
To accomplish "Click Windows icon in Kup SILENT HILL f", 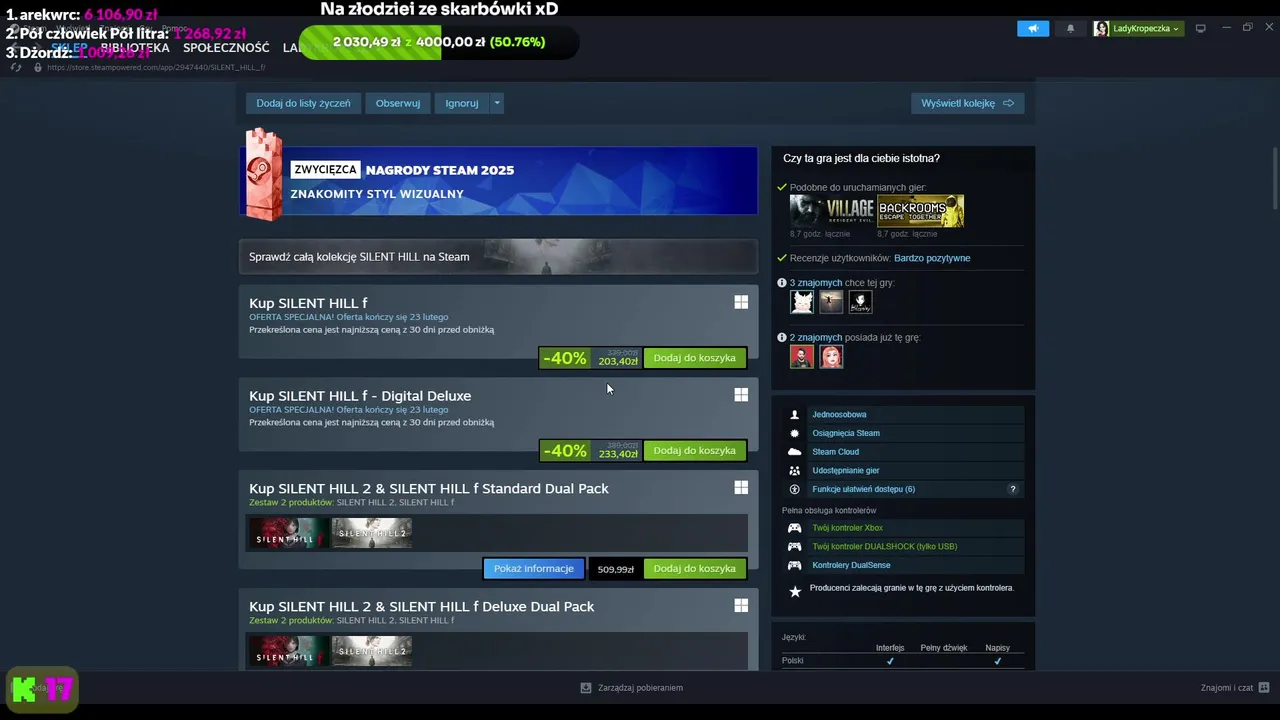I will (x=741, y=302).
